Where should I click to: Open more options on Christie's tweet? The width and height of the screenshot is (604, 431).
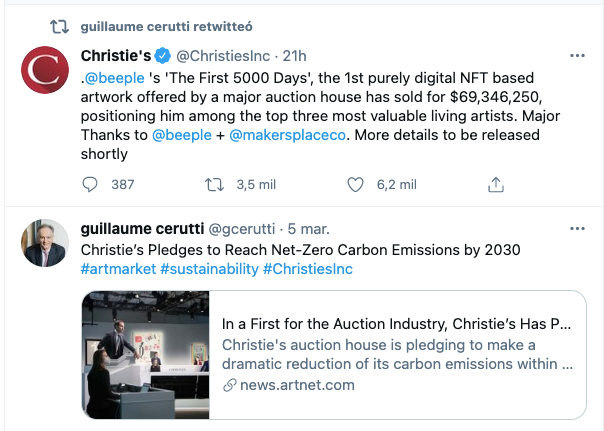point(577,55)
